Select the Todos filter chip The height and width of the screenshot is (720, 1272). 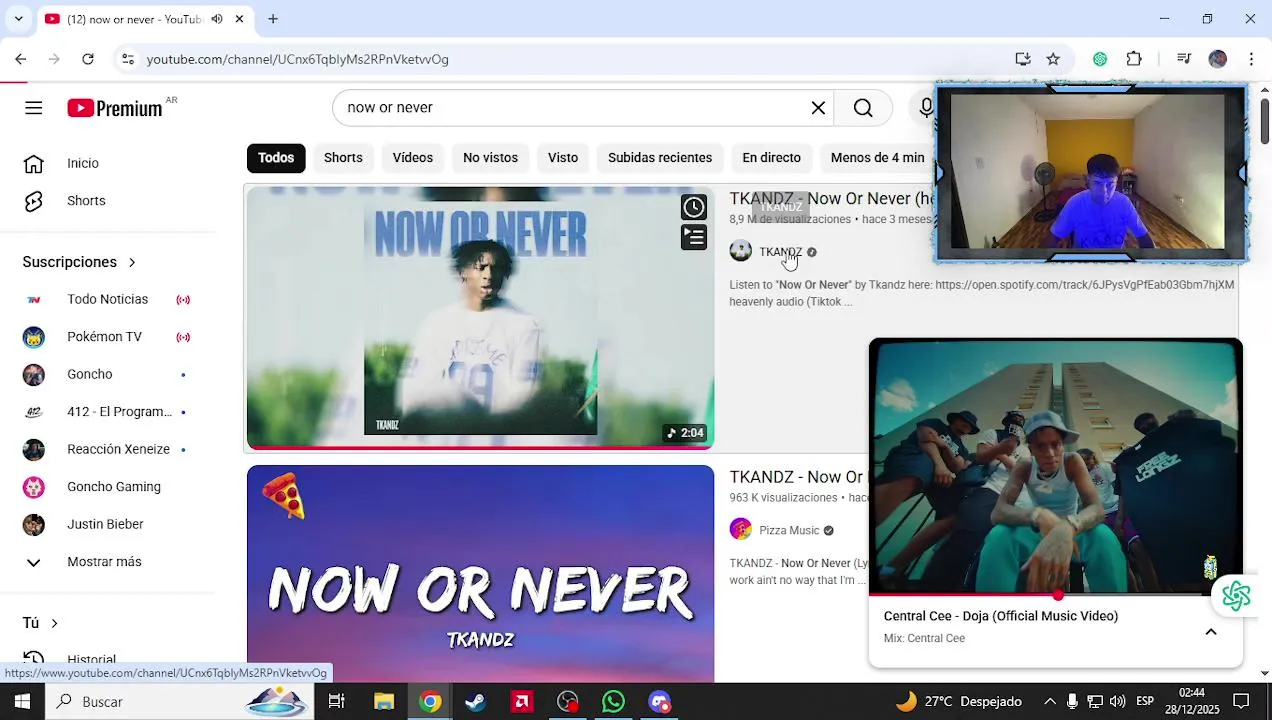[x=276, y=158]
